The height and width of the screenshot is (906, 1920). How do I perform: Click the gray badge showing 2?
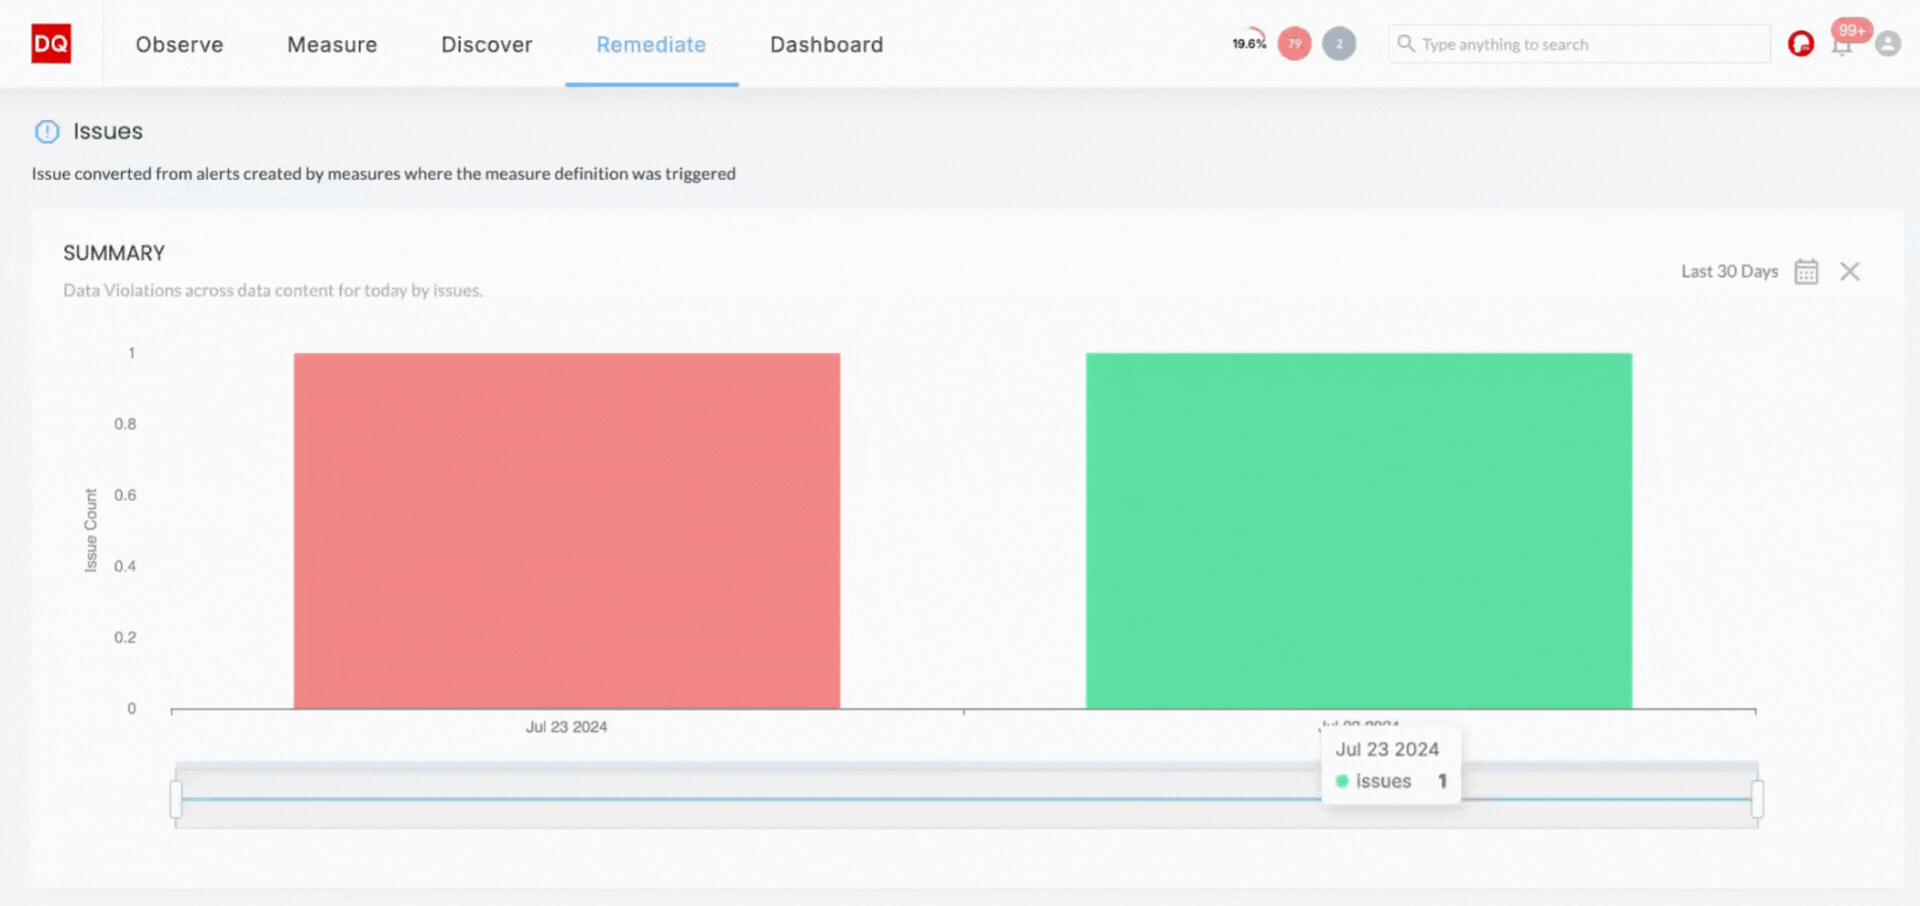point(1339,43)
